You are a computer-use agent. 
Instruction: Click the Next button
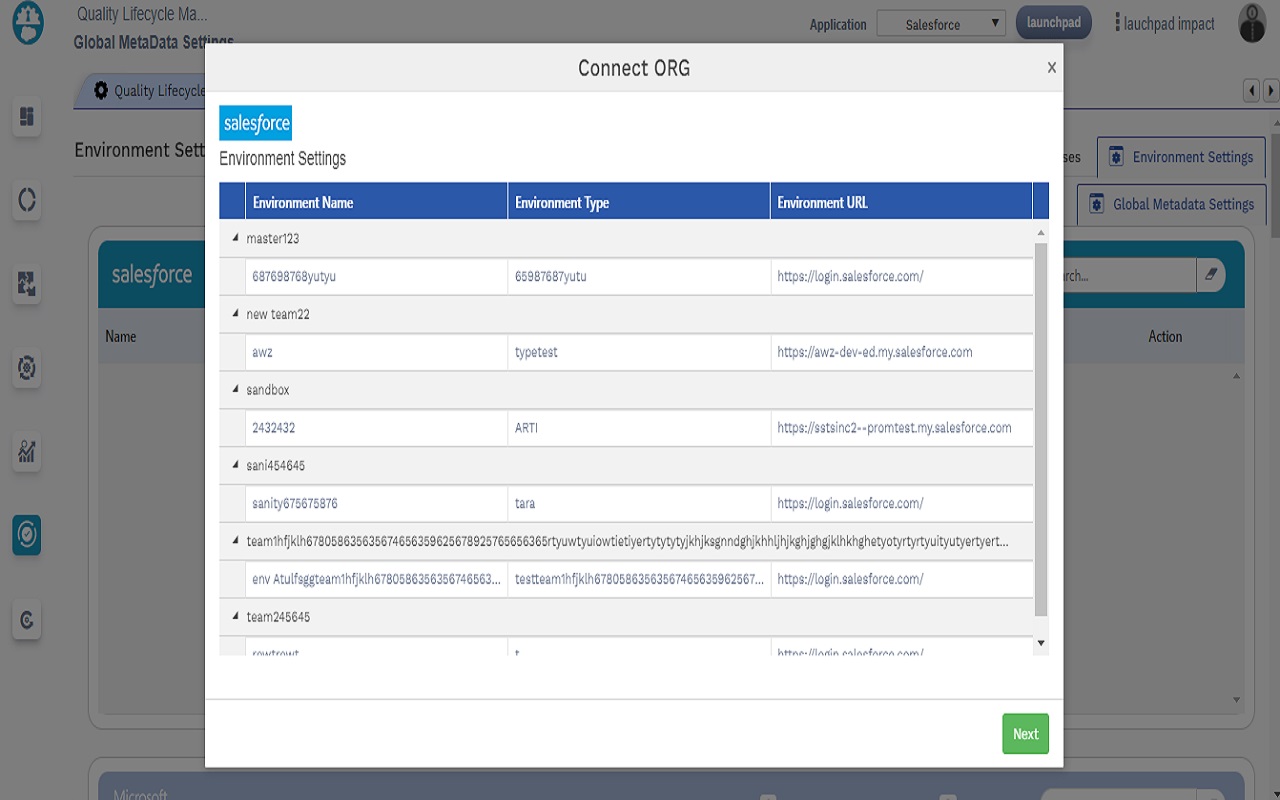(x=1026, y=734)
